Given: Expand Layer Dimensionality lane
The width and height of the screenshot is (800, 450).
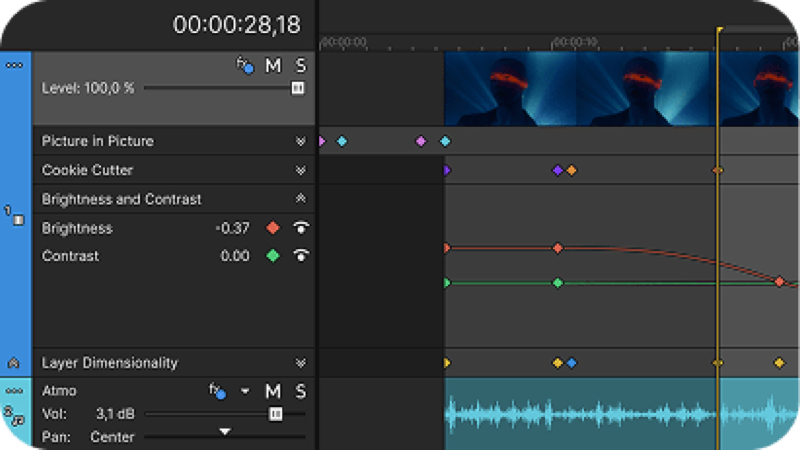Looking at the screenshot, I should 301,363.
